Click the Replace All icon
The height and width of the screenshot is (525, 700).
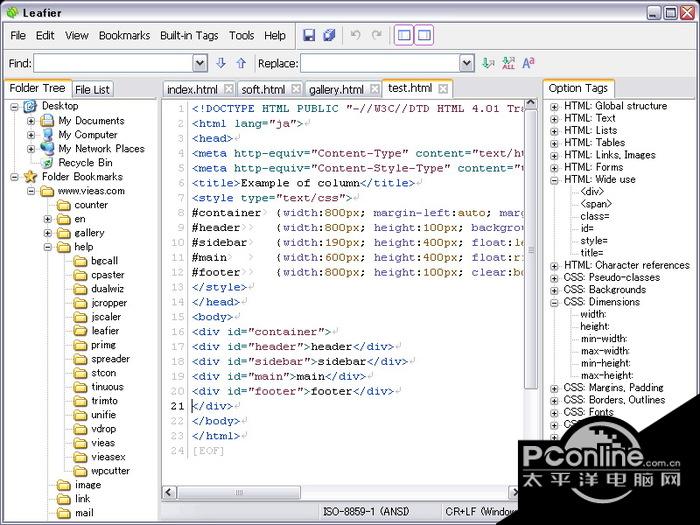click(x=508, y=63)
